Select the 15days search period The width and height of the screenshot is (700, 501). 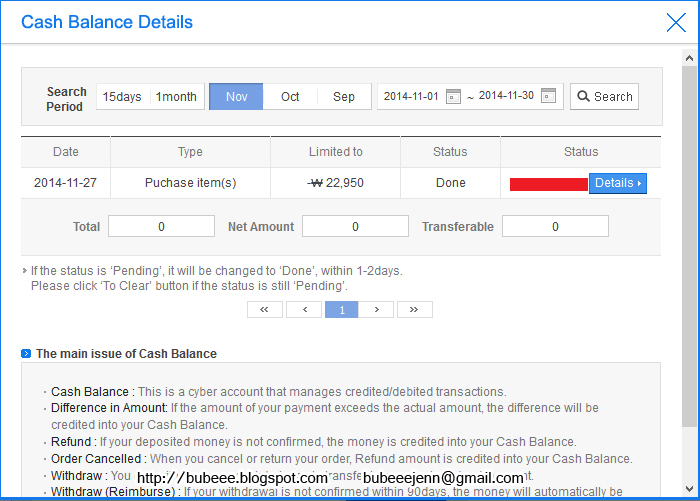pyautogui.click(x=122, y=97)
